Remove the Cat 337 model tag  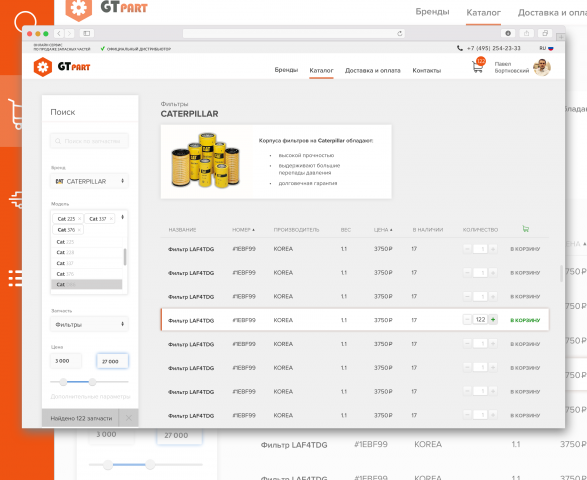pos(111,219)
